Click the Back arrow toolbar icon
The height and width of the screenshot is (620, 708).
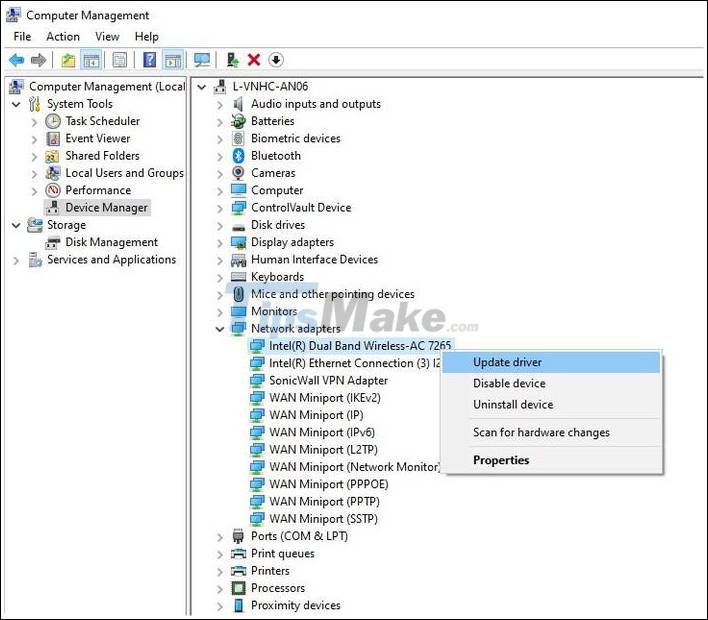[17, 60]
